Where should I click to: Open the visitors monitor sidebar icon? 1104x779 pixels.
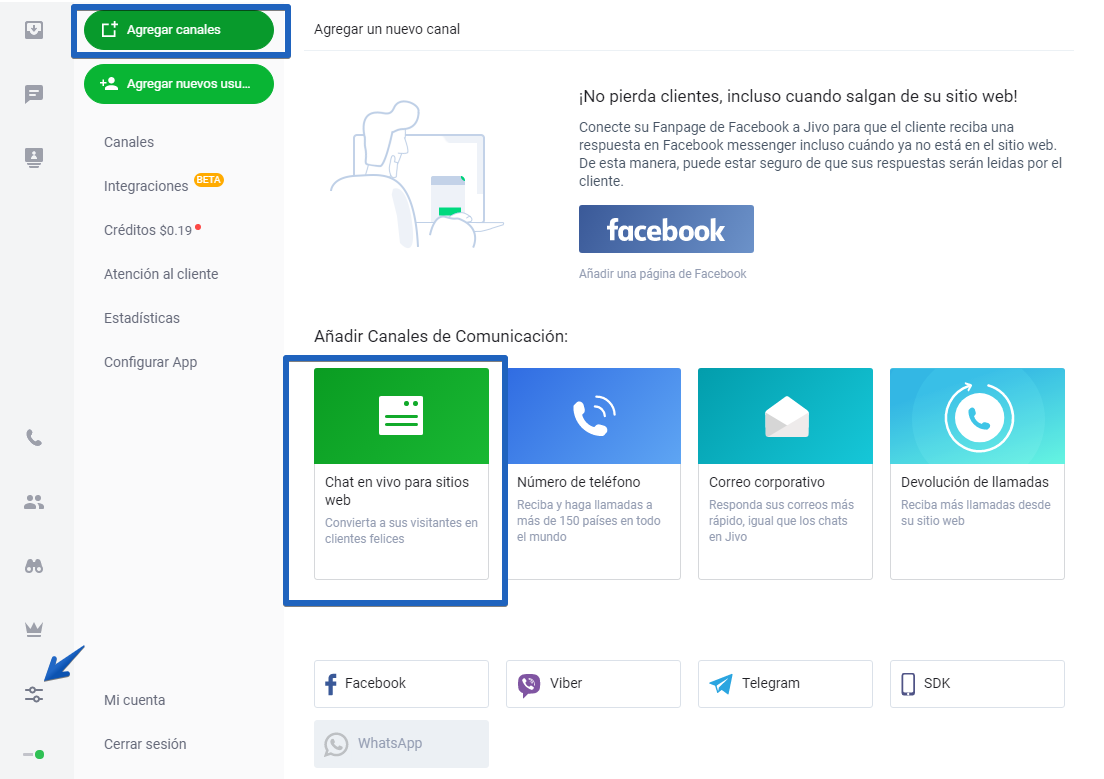34,157
